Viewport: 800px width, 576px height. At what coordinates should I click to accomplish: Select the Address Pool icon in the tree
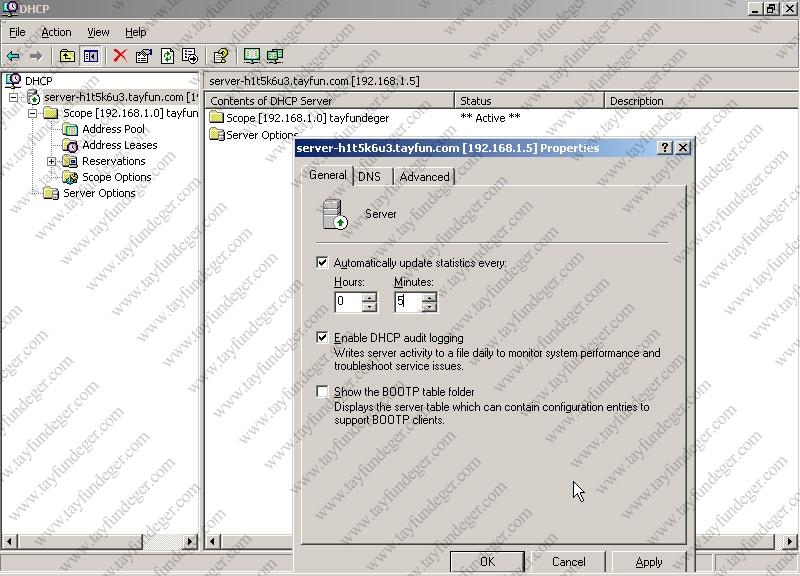(70, 129)
